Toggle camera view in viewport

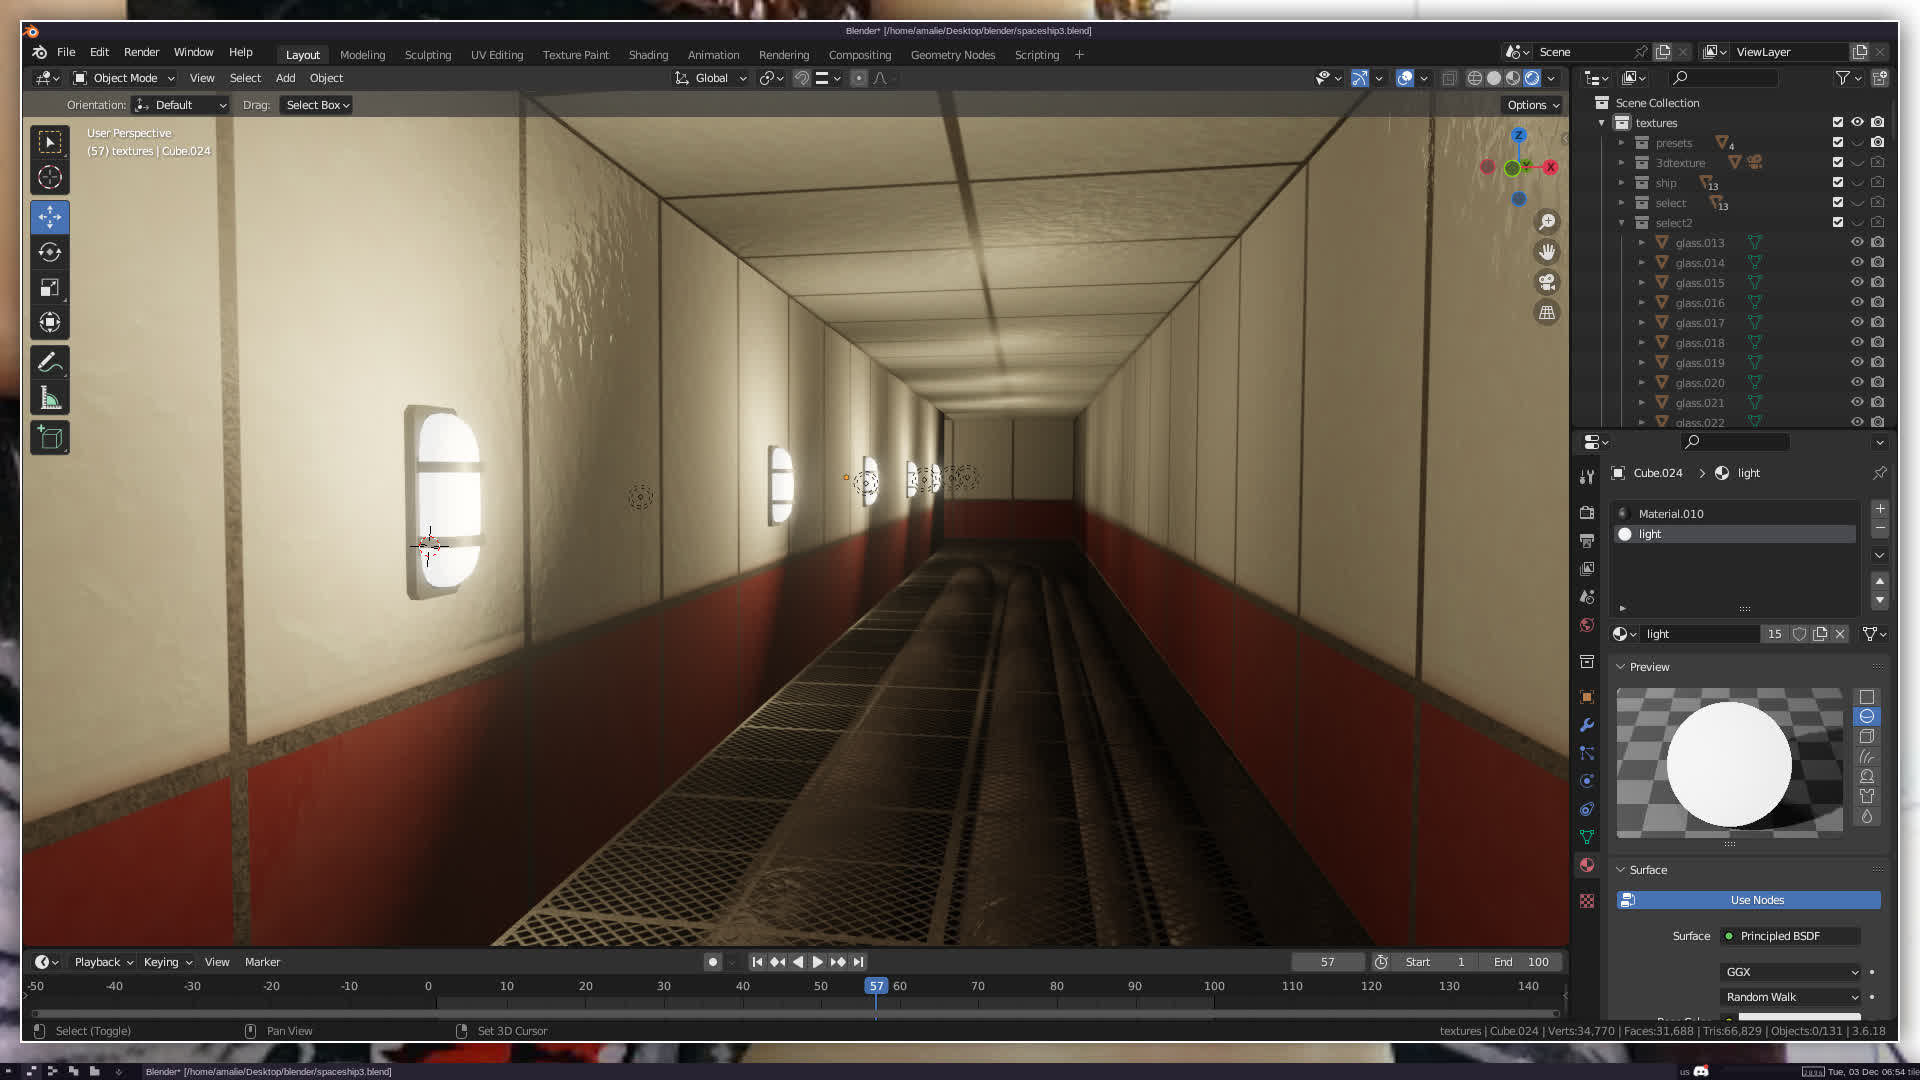pos(1547,282)
